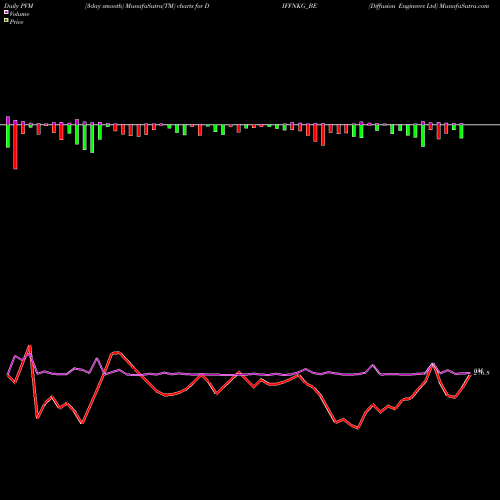Viewport: 500px width, 500px height.
Task: Click the Price legend label
Action: coord(16,22)
